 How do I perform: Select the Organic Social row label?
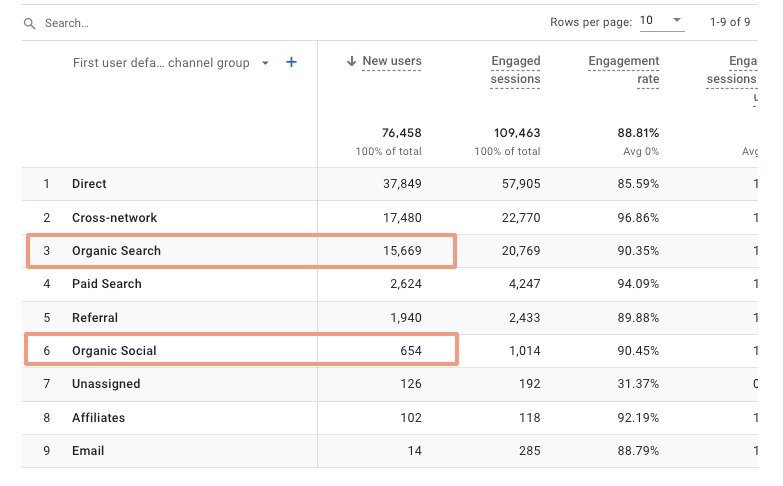(114, 351)
